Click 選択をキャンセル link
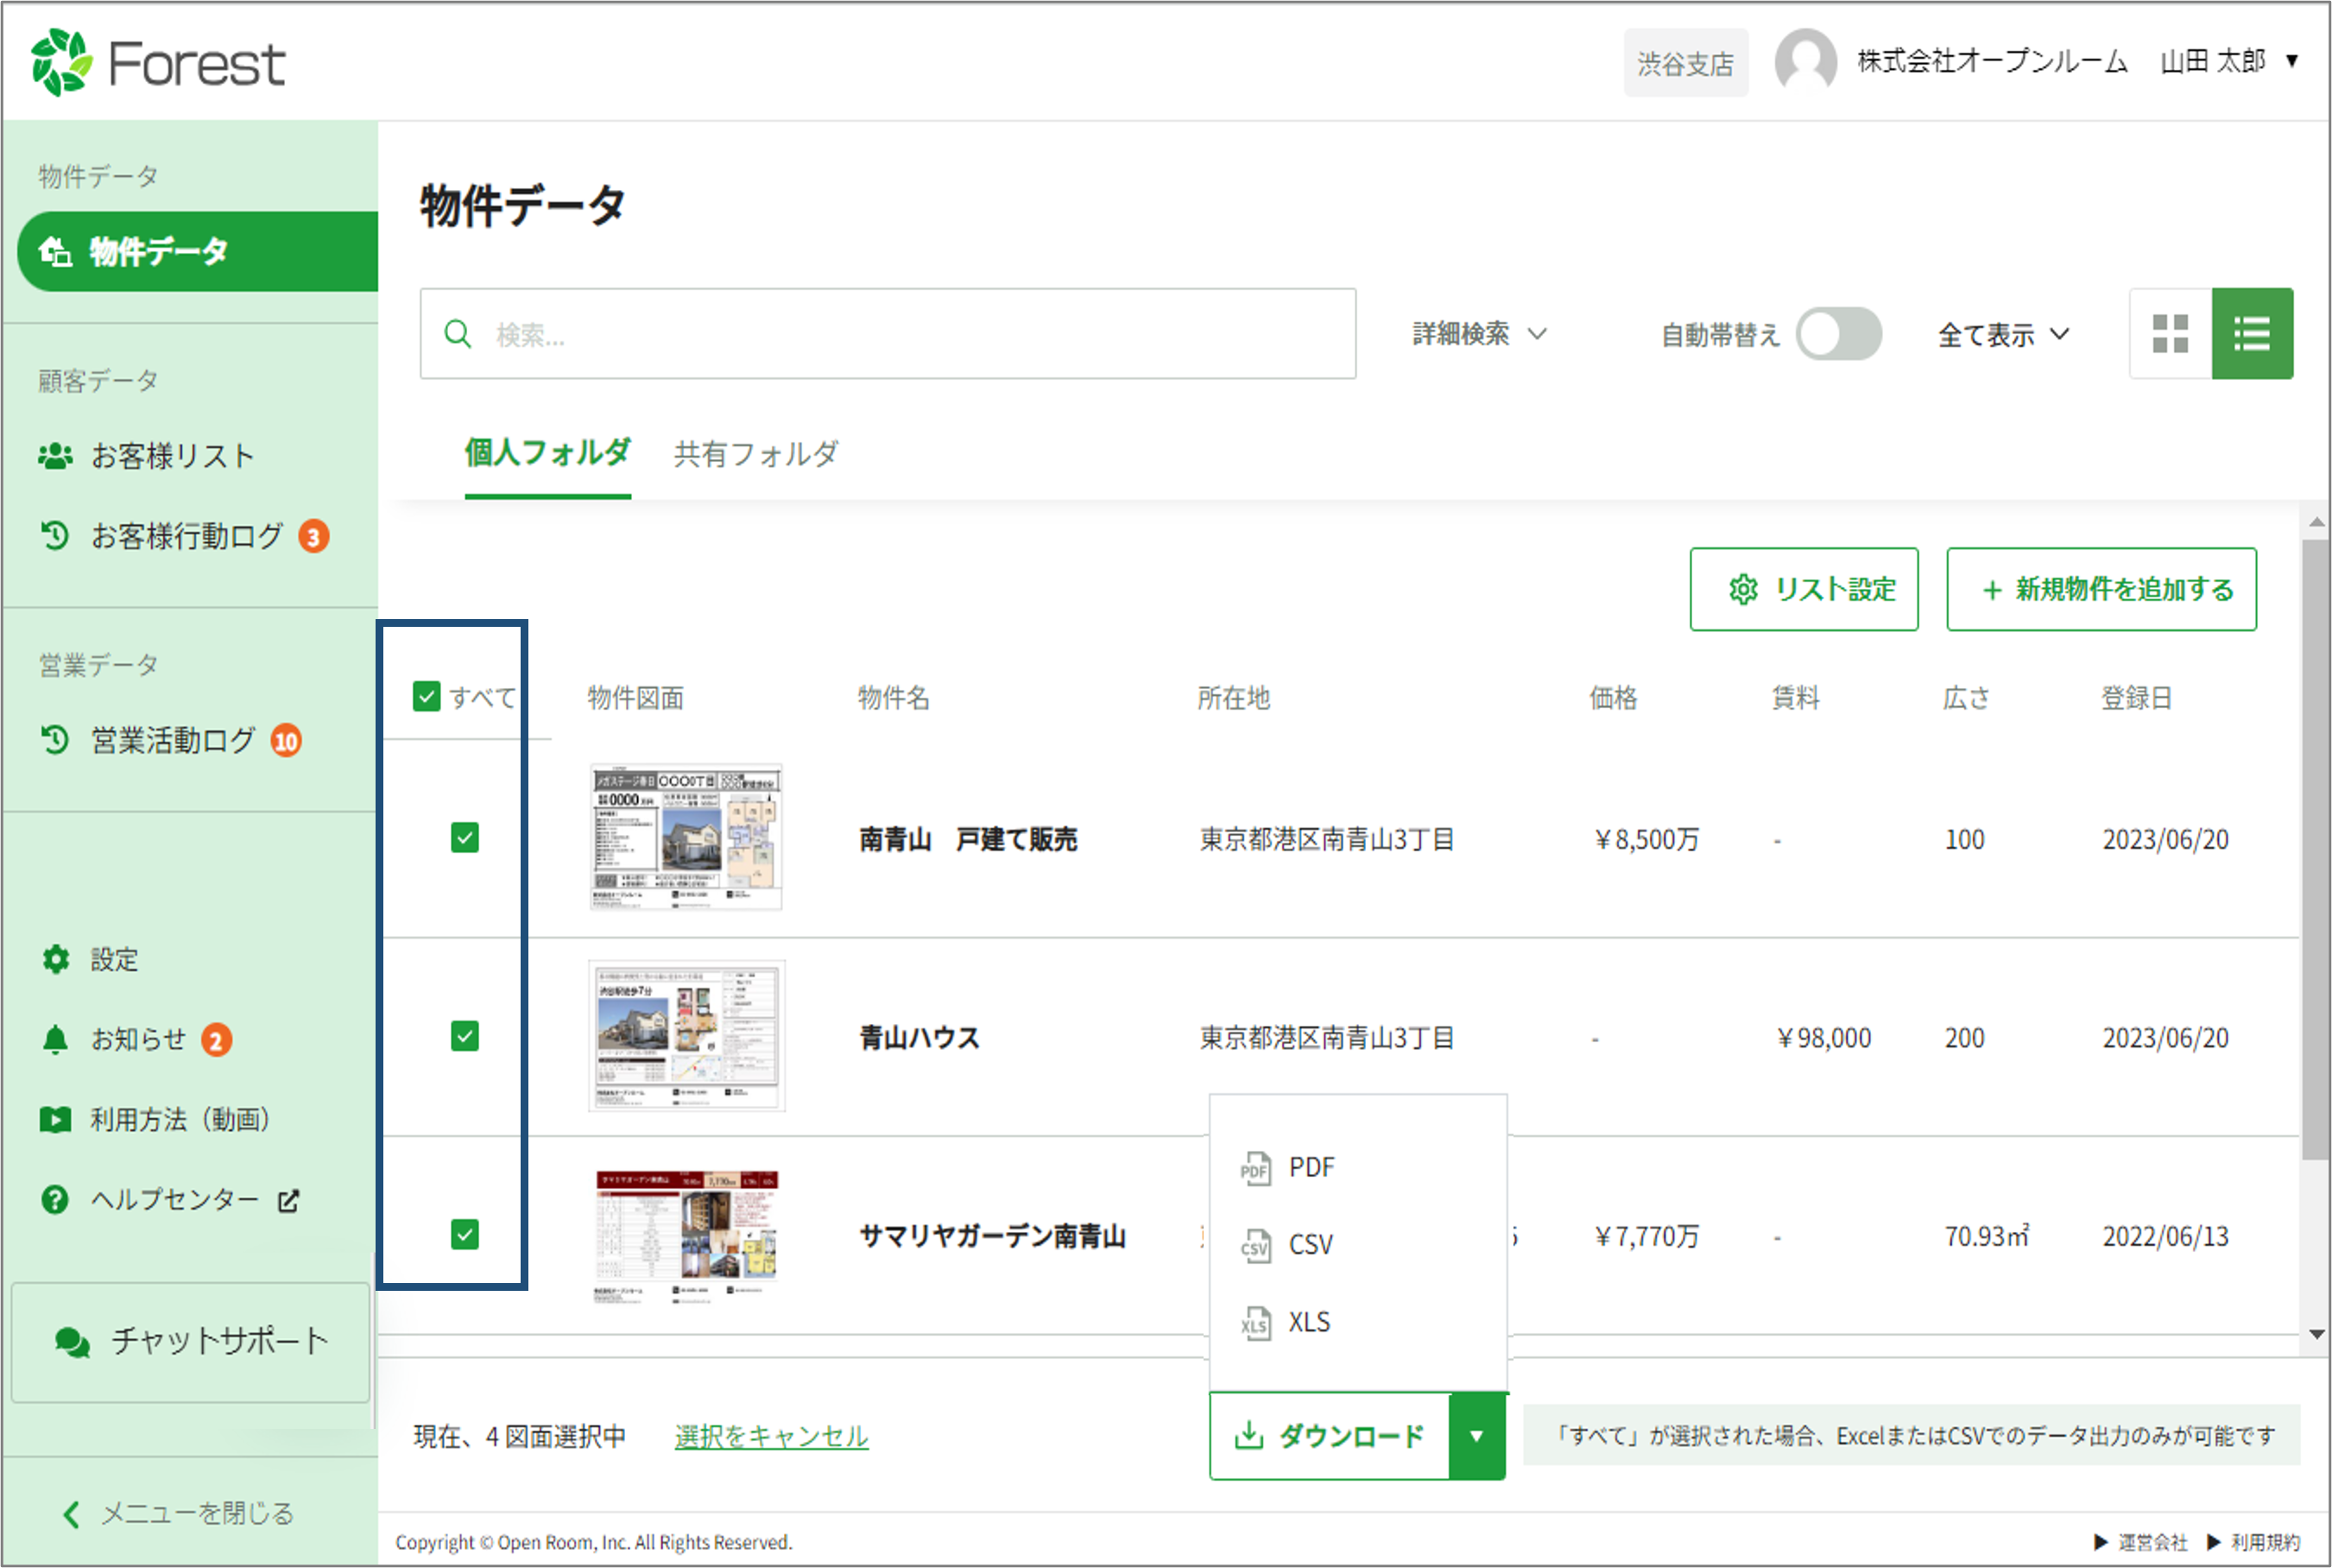Screen dimensions: 2332x1568 point(771,1436)
